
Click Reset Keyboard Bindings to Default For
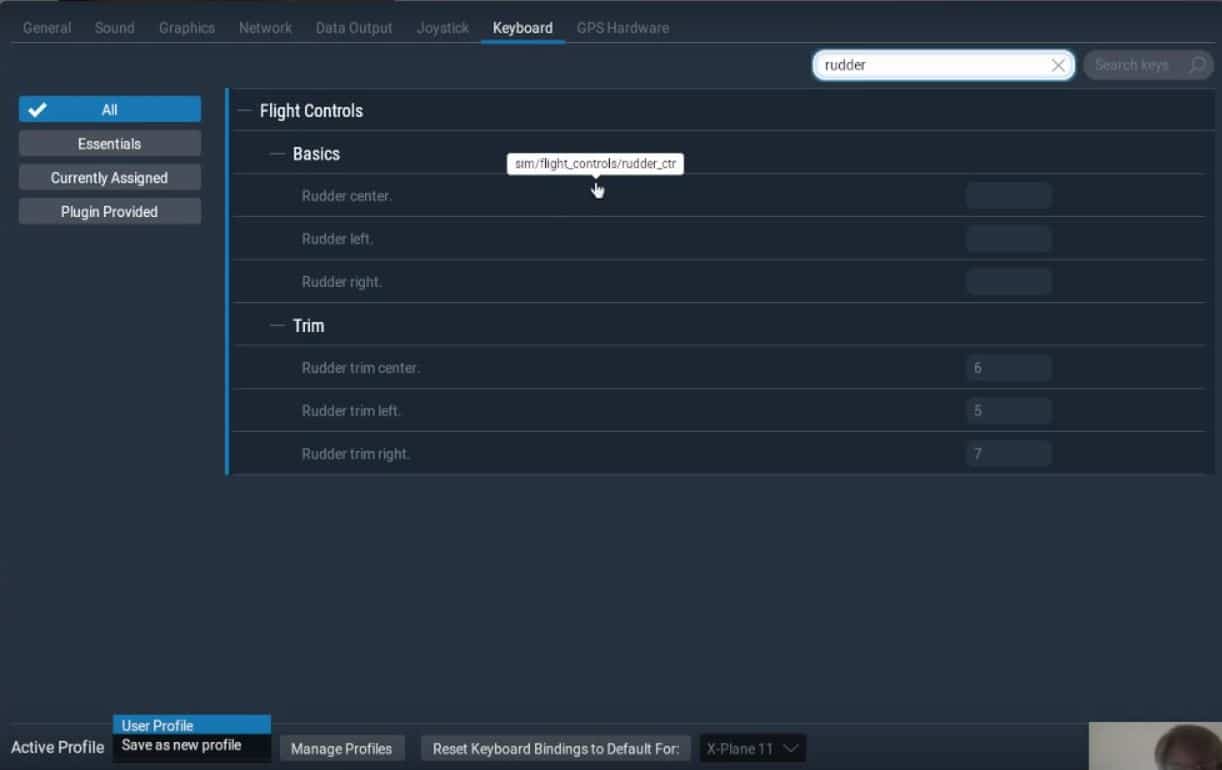coord(555,749)
